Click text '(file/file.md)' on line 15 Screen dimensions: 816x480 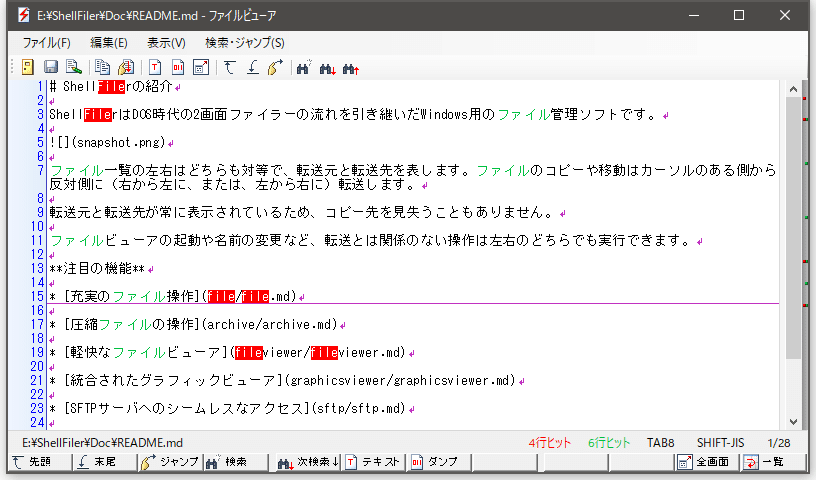coord(249,297)
